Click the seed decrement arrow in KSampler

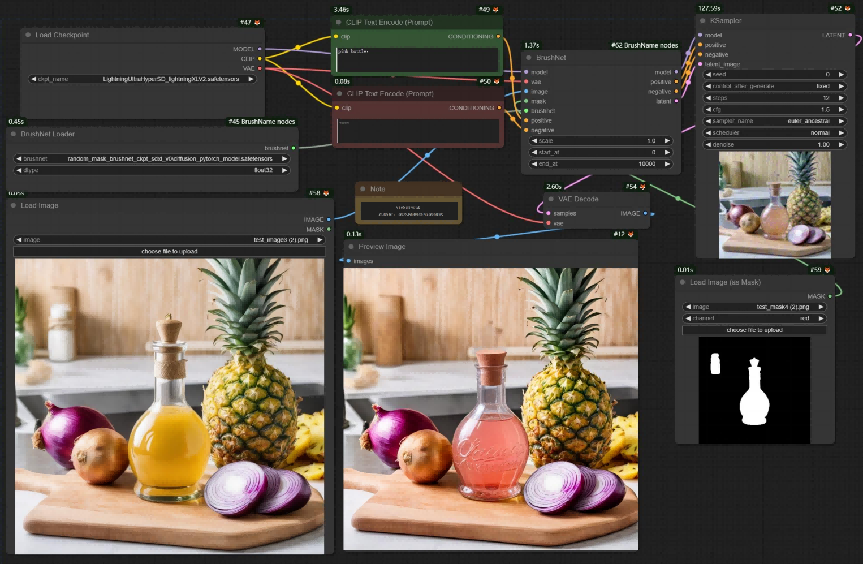coord(708,74)
